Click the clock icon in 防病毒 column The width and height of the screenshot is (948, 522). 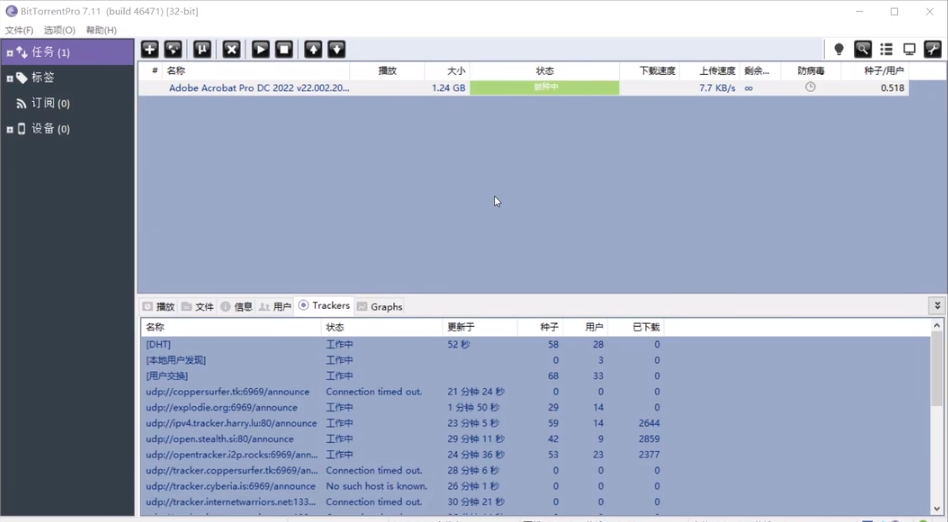[810, 87]
